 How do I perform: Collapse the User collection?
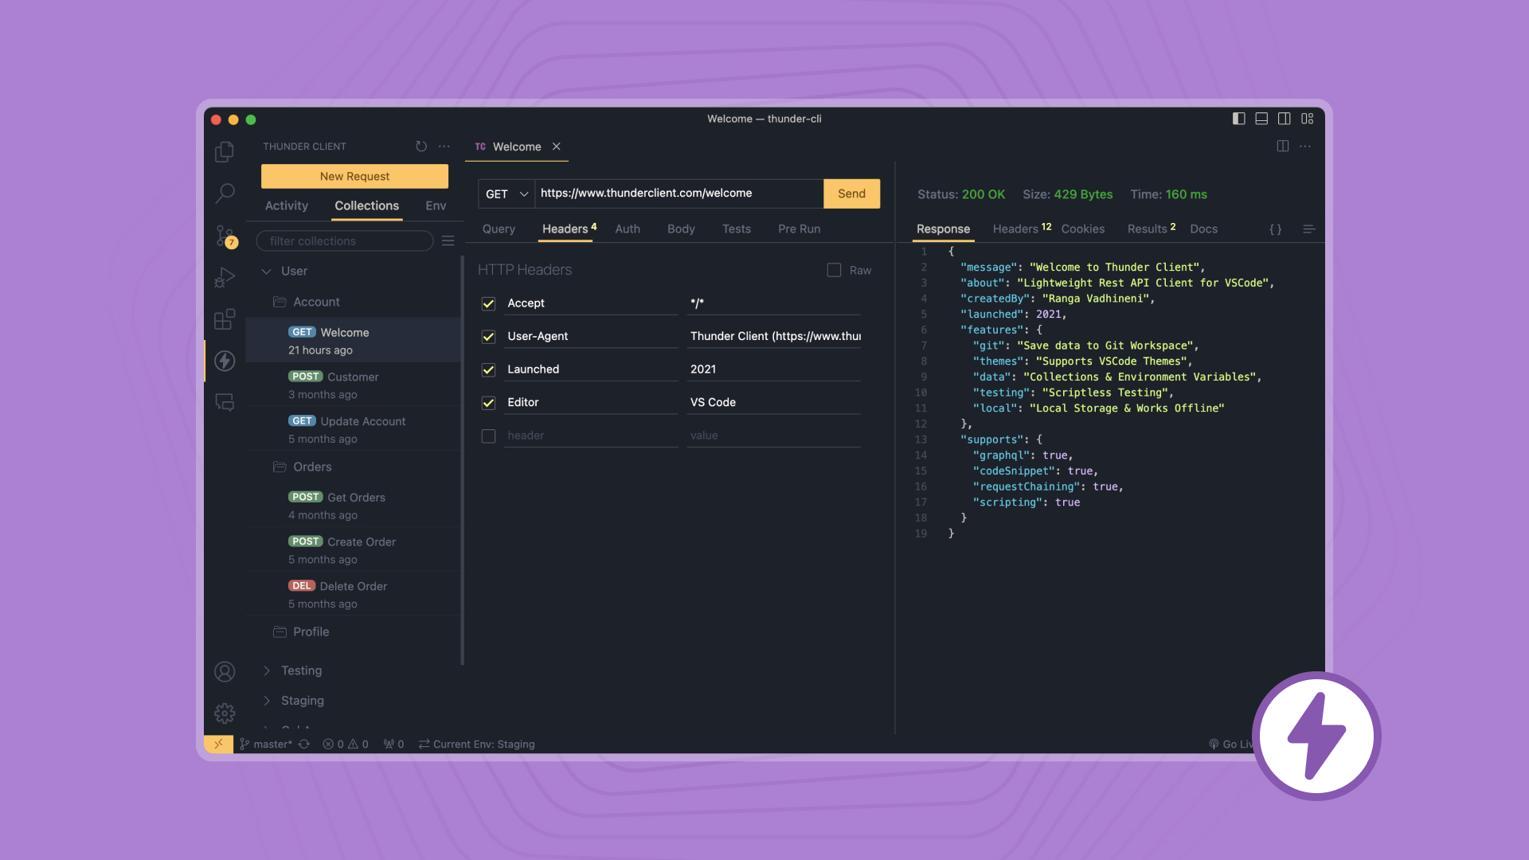(268, 271)
